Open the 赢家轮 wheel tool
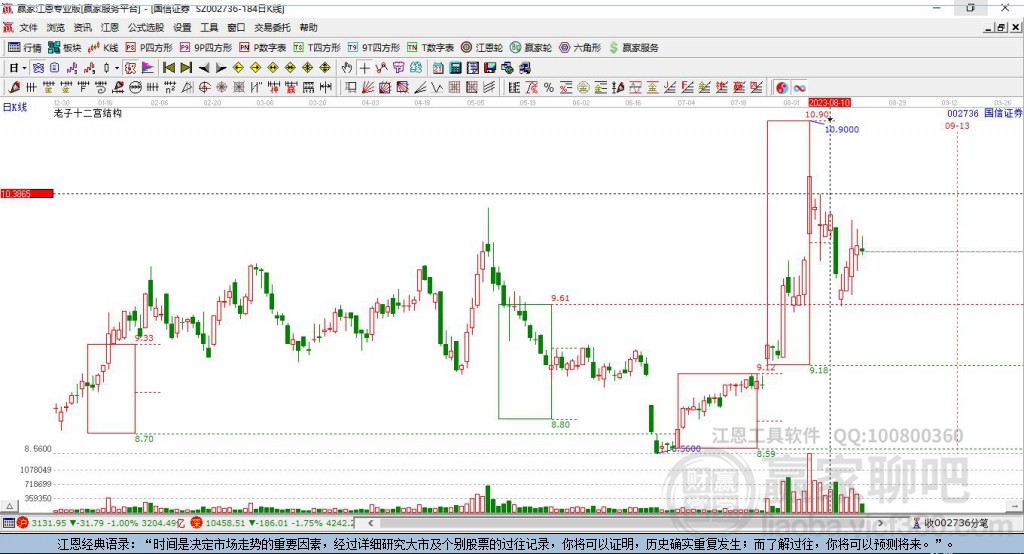Screen dimensions: 1024x554 (531, 48)
